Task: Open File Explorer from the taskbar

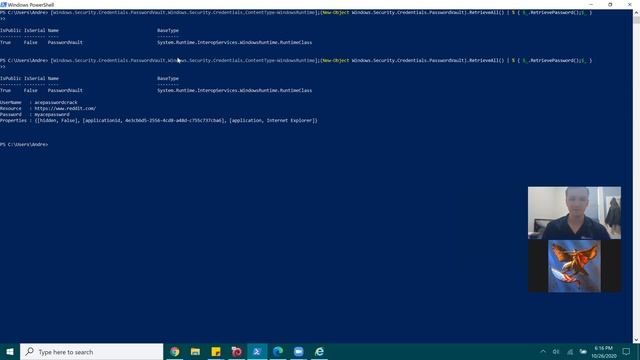Action: pyautogui.click(x=195, y=351)
